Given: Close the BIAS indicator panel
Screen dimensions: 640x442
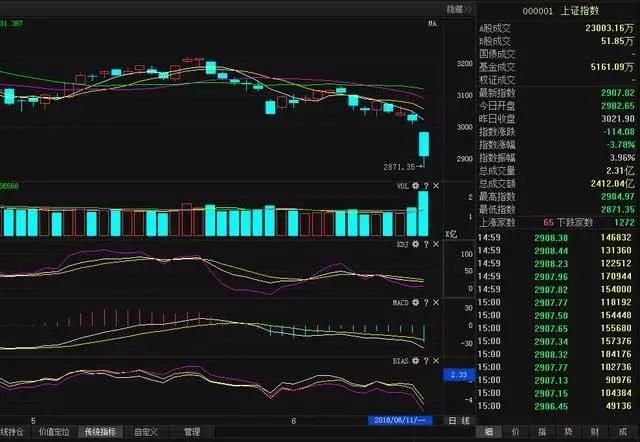Looking at the screenshot, I should click(436, 361).
